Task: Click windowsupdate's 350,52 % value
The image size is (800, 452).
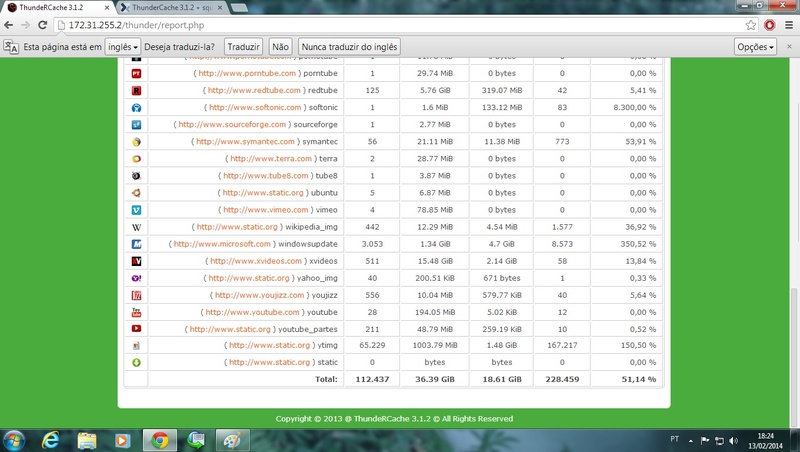Action: tap(638, 244)
